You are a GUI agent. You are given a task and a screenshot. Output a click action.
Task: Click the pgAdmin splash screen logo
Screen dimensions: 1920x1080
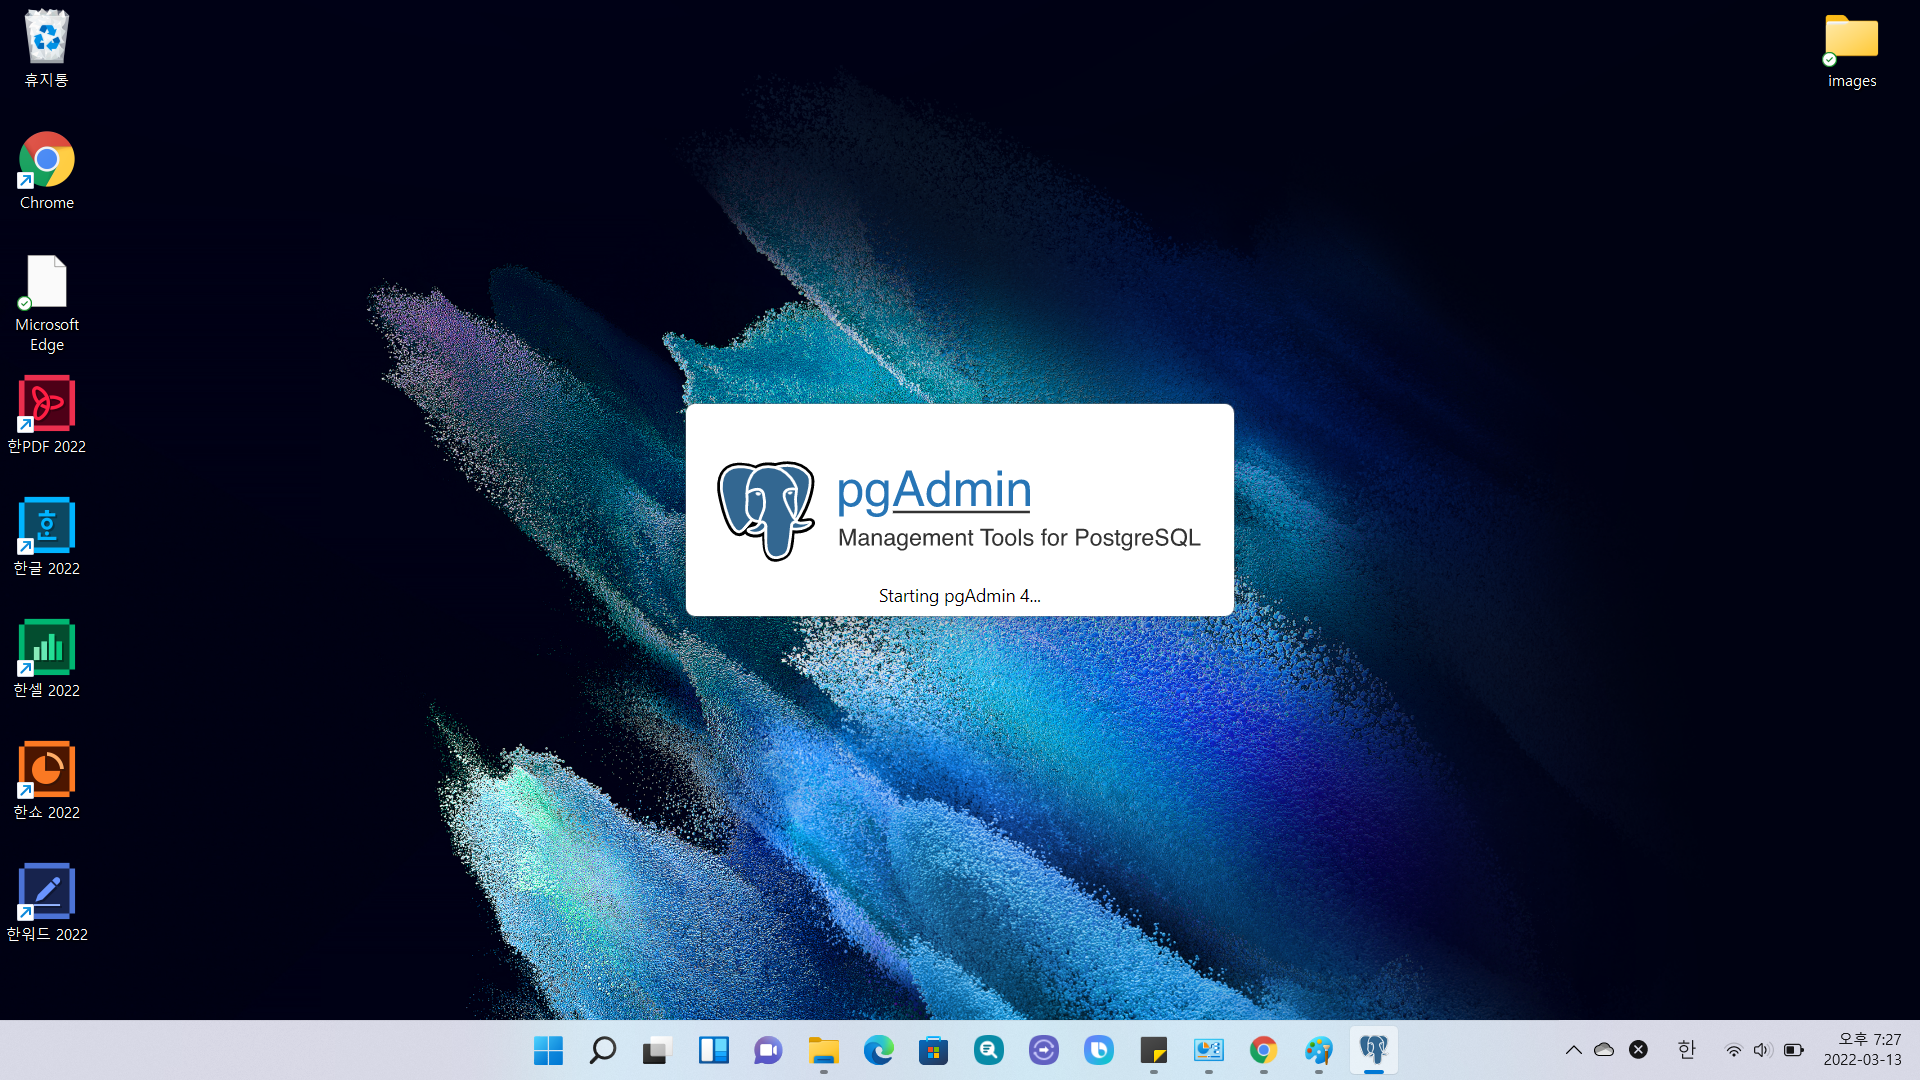pyautogui.click(x=766, y=510)
